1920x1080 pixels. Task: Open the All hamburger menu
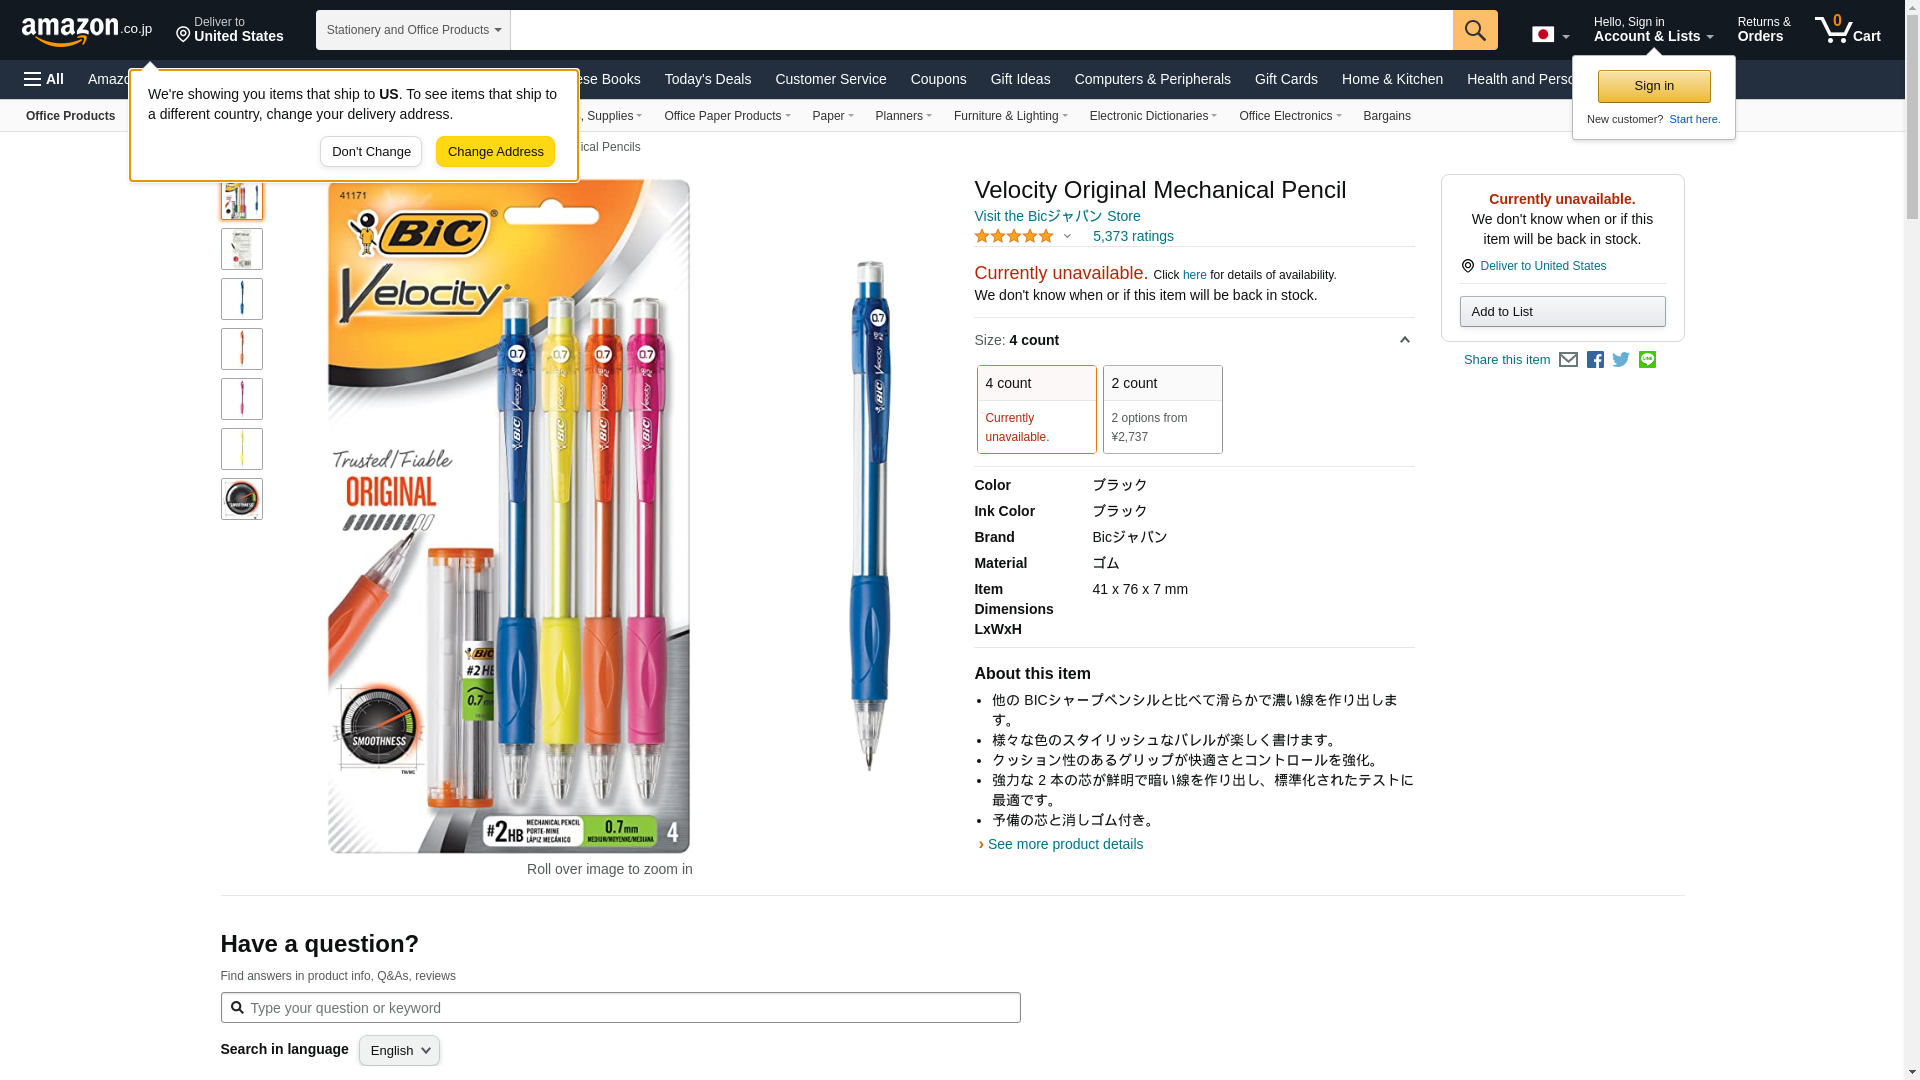[44, 79]
